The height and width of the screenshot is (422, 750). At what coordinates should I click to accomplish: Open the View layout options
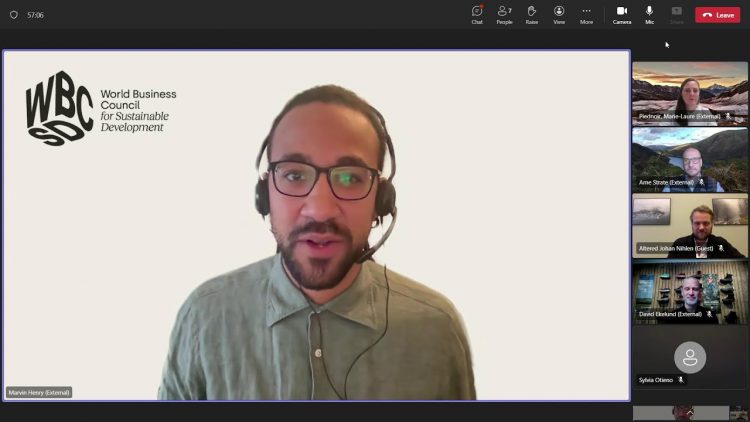(x=559, y=15)
